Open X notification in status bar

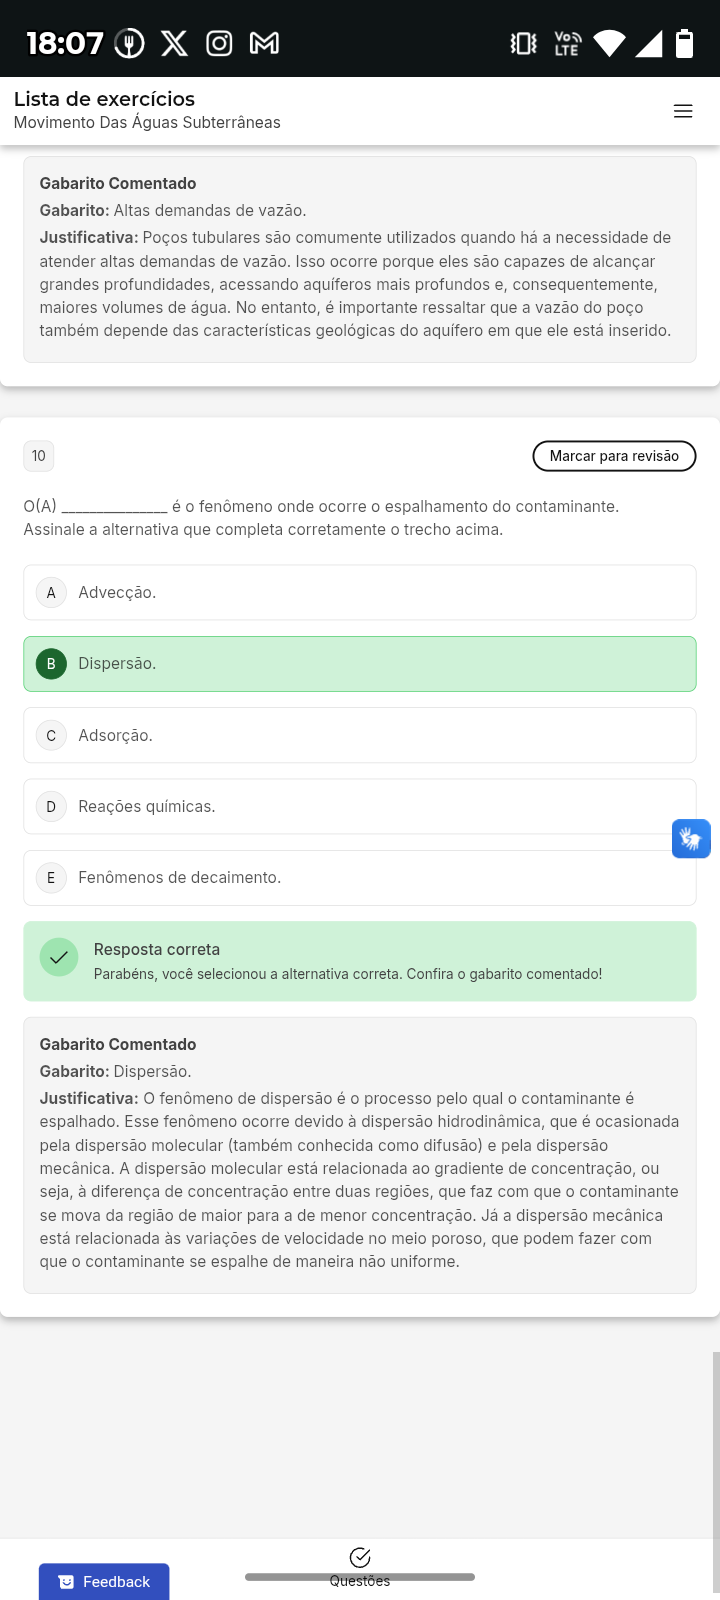tap(174, 43)
